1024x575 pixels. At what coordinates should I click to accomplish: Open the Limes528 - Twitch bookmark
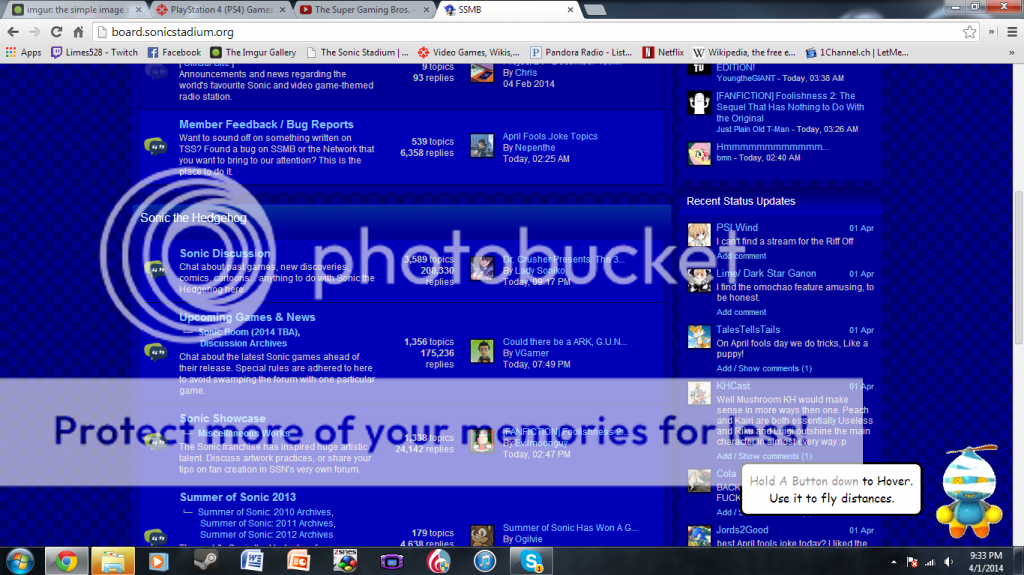tap(95, 52)
